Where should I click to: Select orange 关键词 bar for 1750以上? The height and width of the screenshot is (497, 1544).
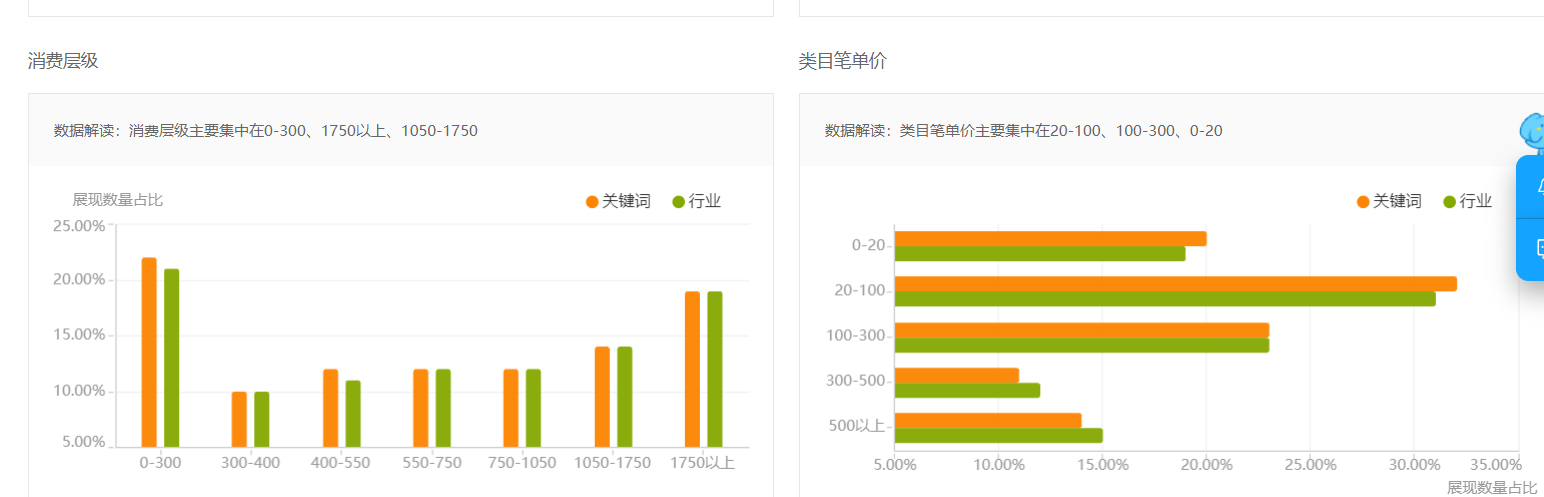click(x=693, y=369)
